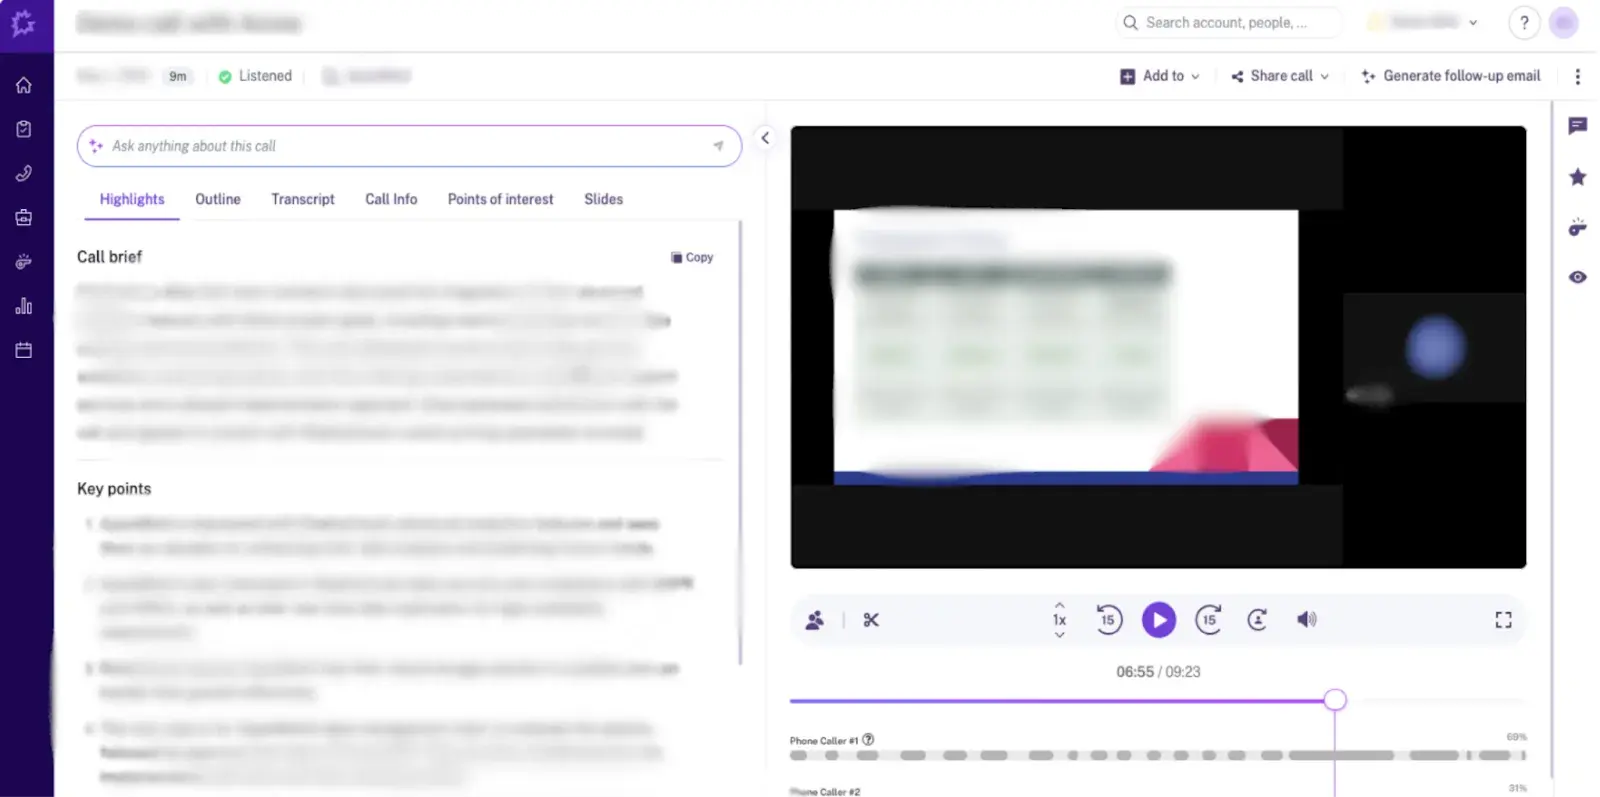This screenshot has width=1600, height=797.
Task: Click the app logo in top-left corner
Action: click(x=23, y=23)
